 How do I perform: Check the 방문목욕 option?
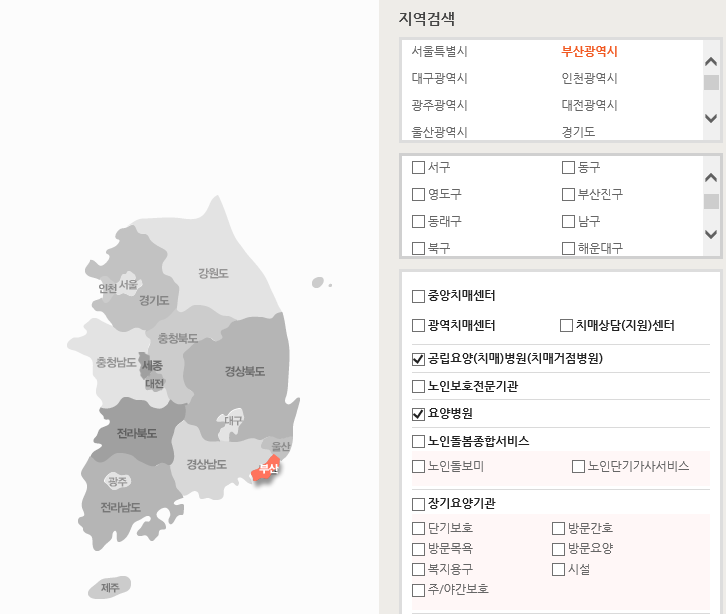click(418, 549)
